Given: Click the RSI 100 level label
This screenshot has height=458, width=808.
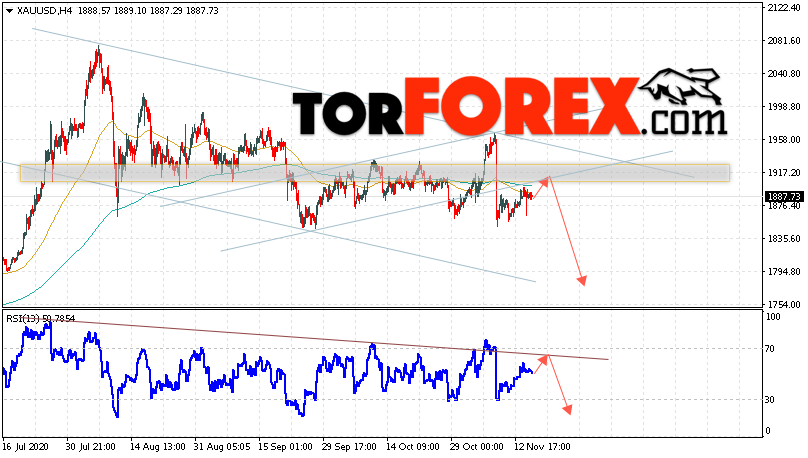Looking at the screenshot, I should click(773, 317).
